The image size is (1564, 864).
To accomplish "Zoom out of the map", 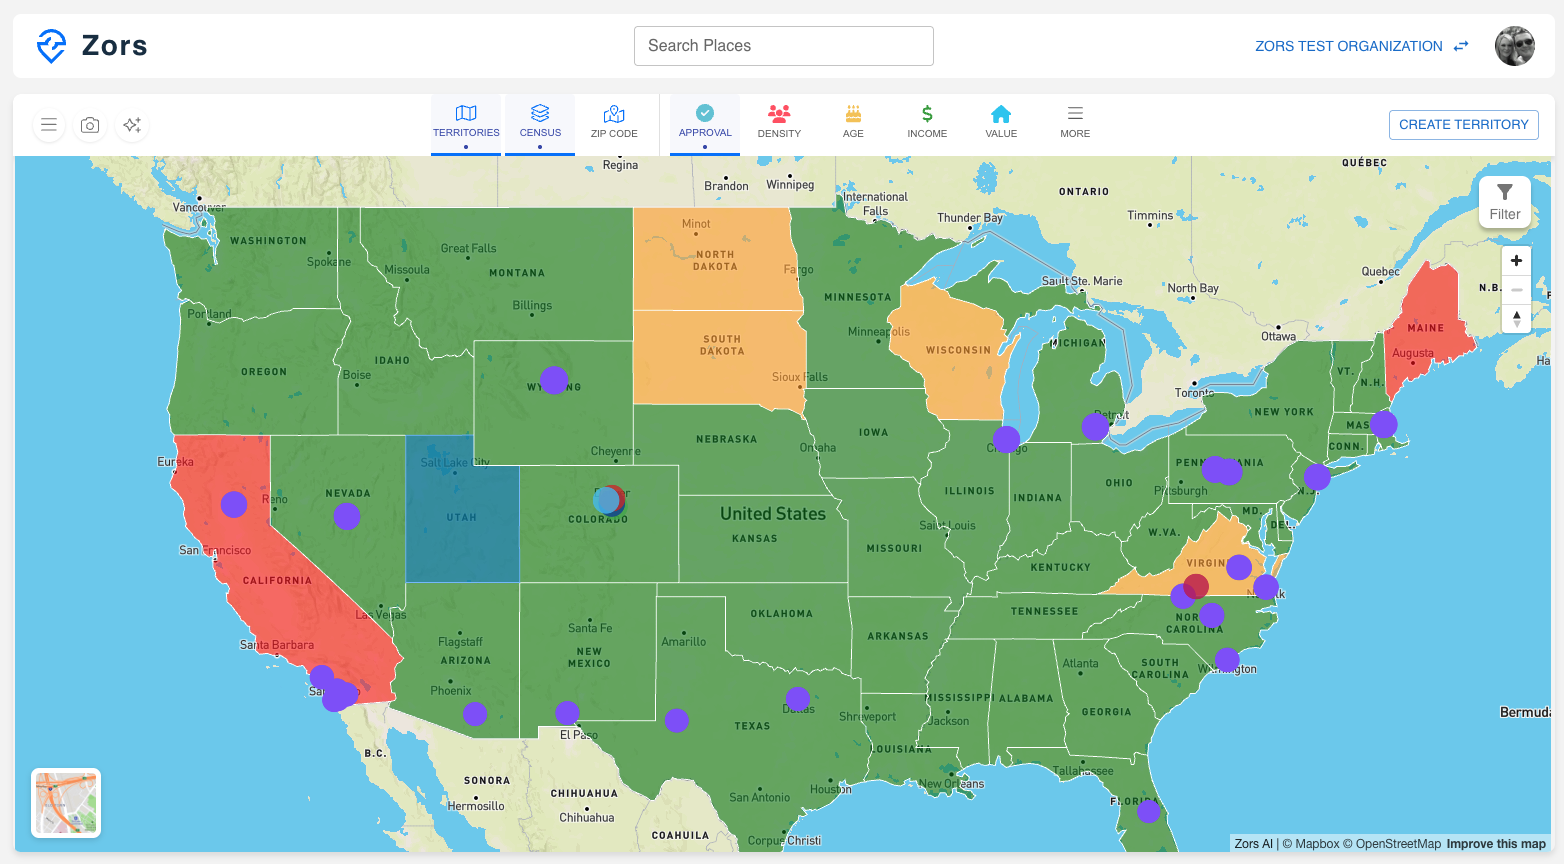I will 1516,290.
